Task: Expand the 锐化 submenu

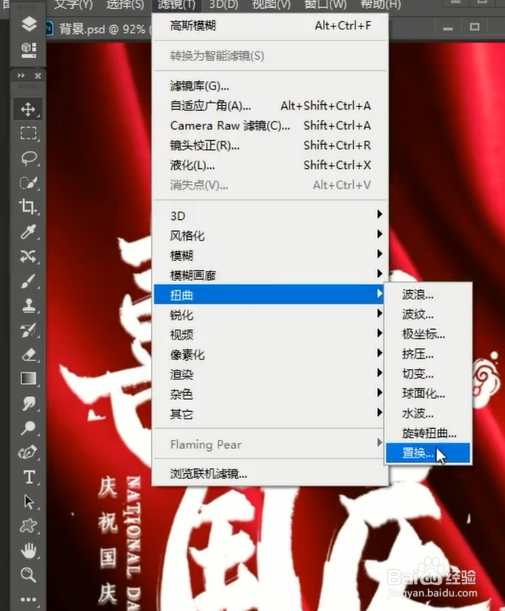Action: click(270, 315)
